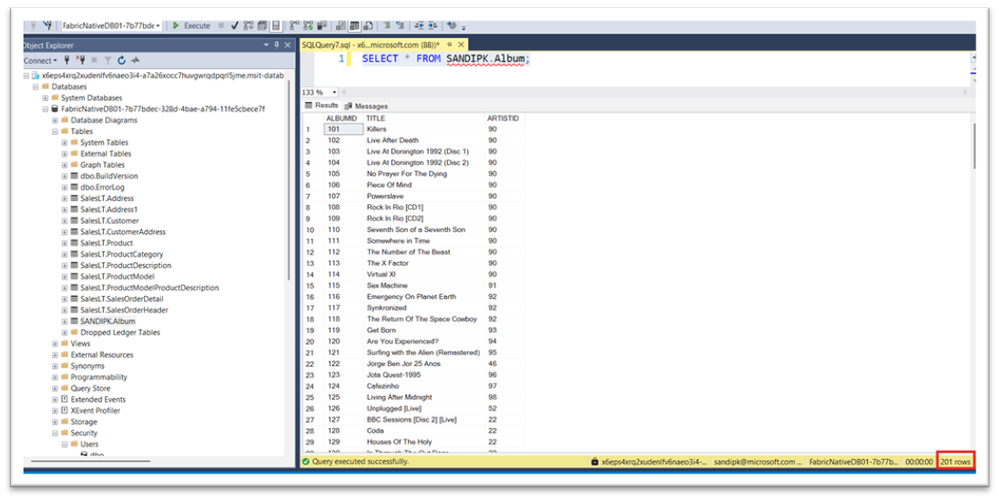Open Query Options toolbar icon

click(262, 26)
